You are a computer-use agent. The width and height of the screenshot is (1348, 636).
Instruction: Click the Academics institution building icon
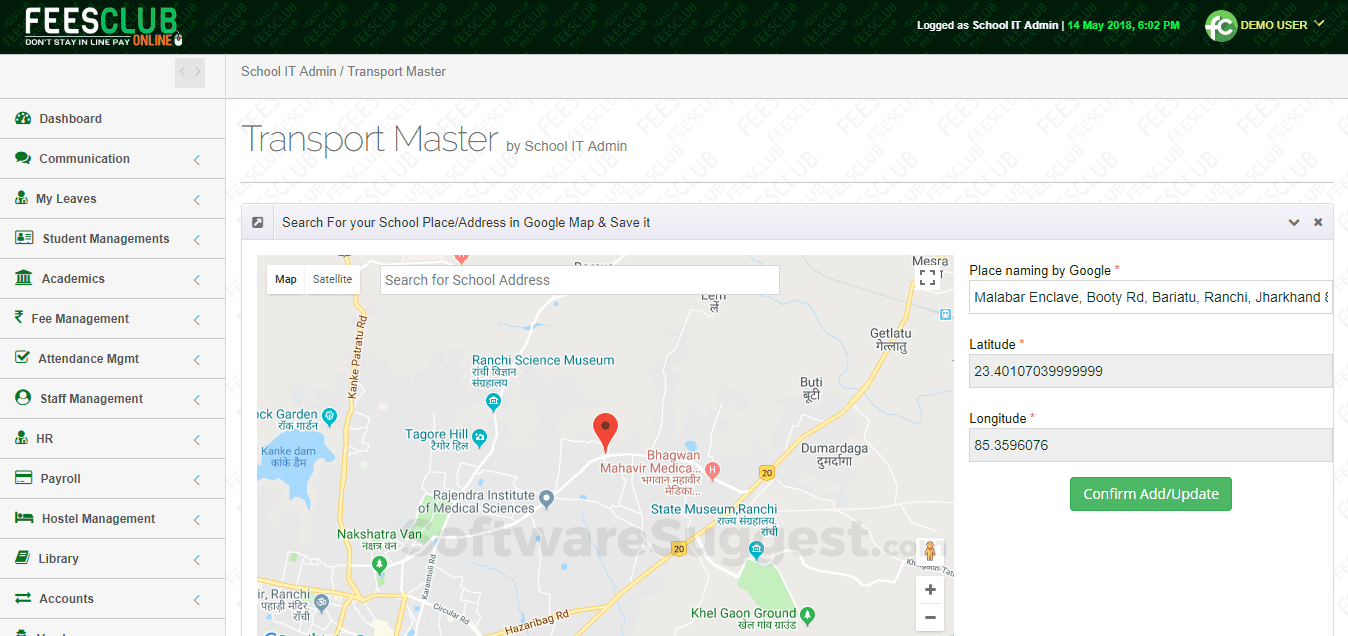point(24,278)
